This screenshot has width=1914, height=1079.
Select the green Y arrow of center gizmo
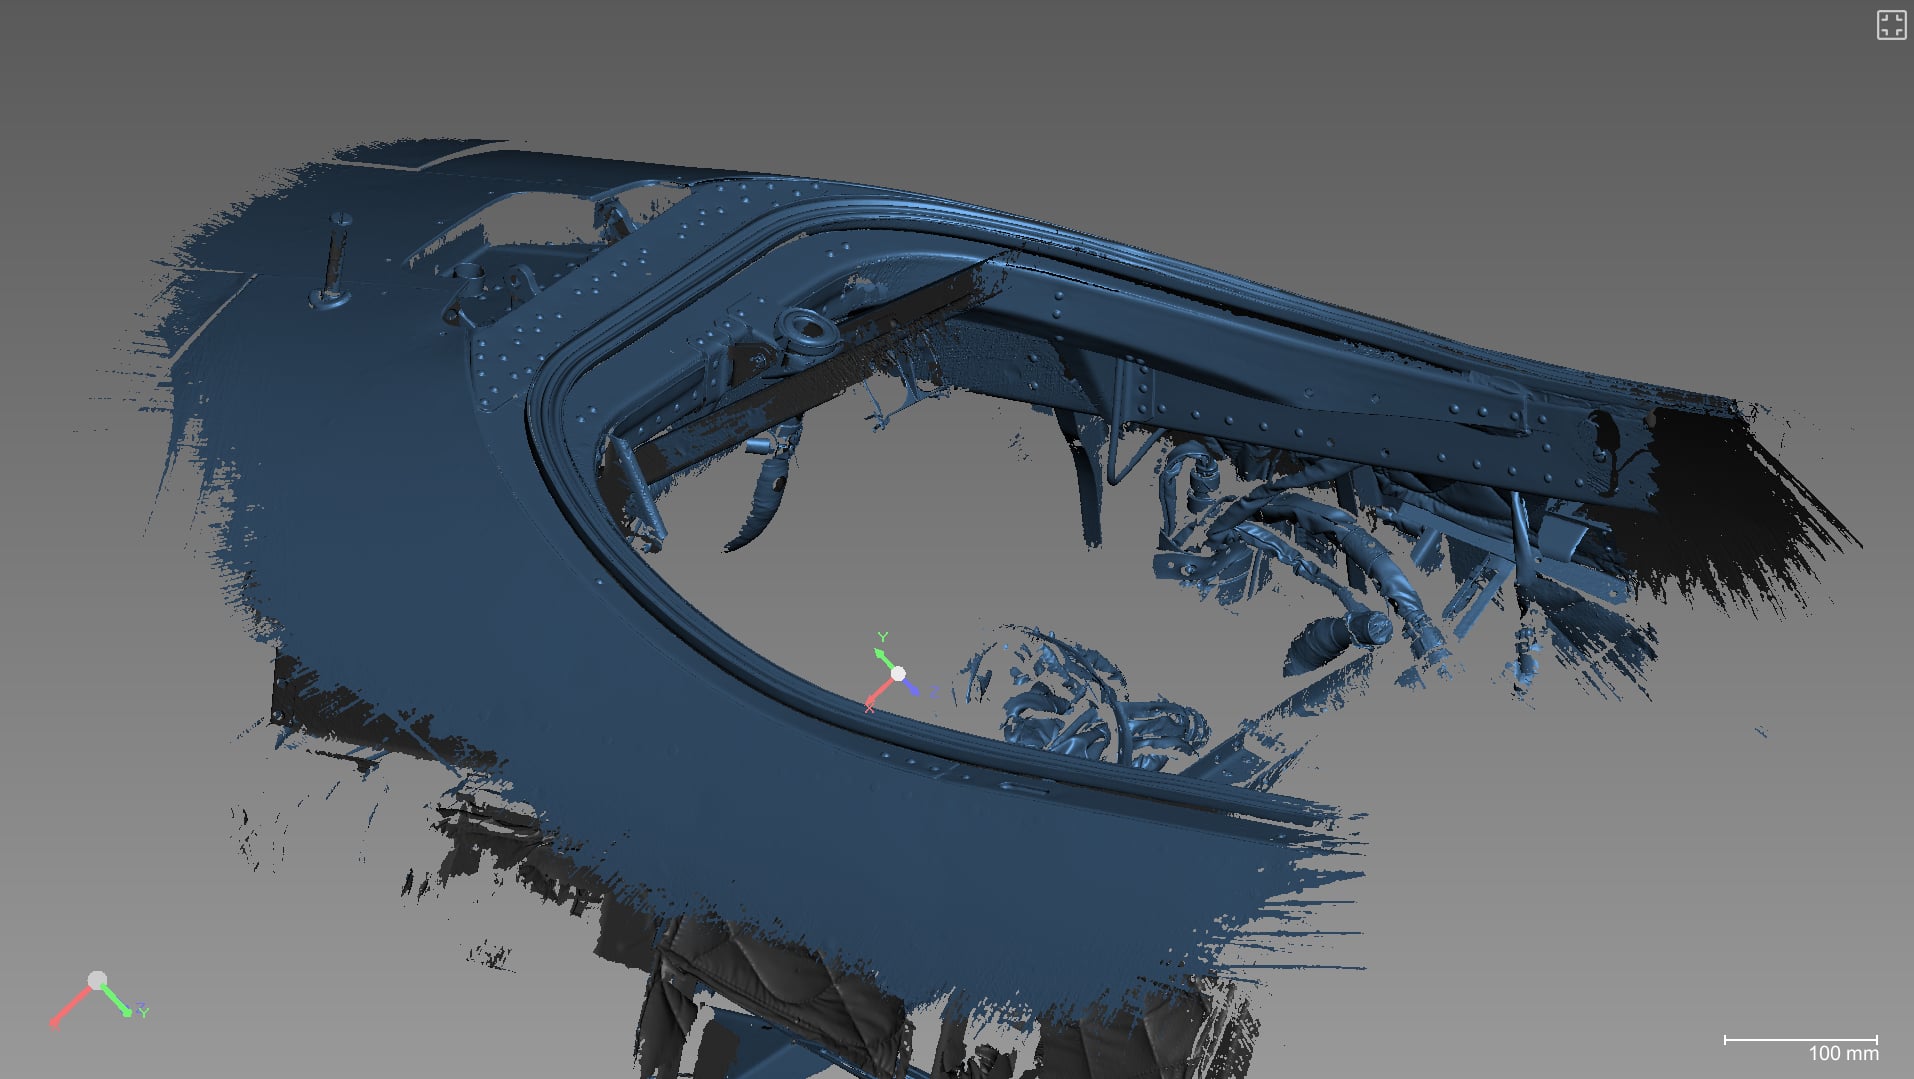coord(885,659)
